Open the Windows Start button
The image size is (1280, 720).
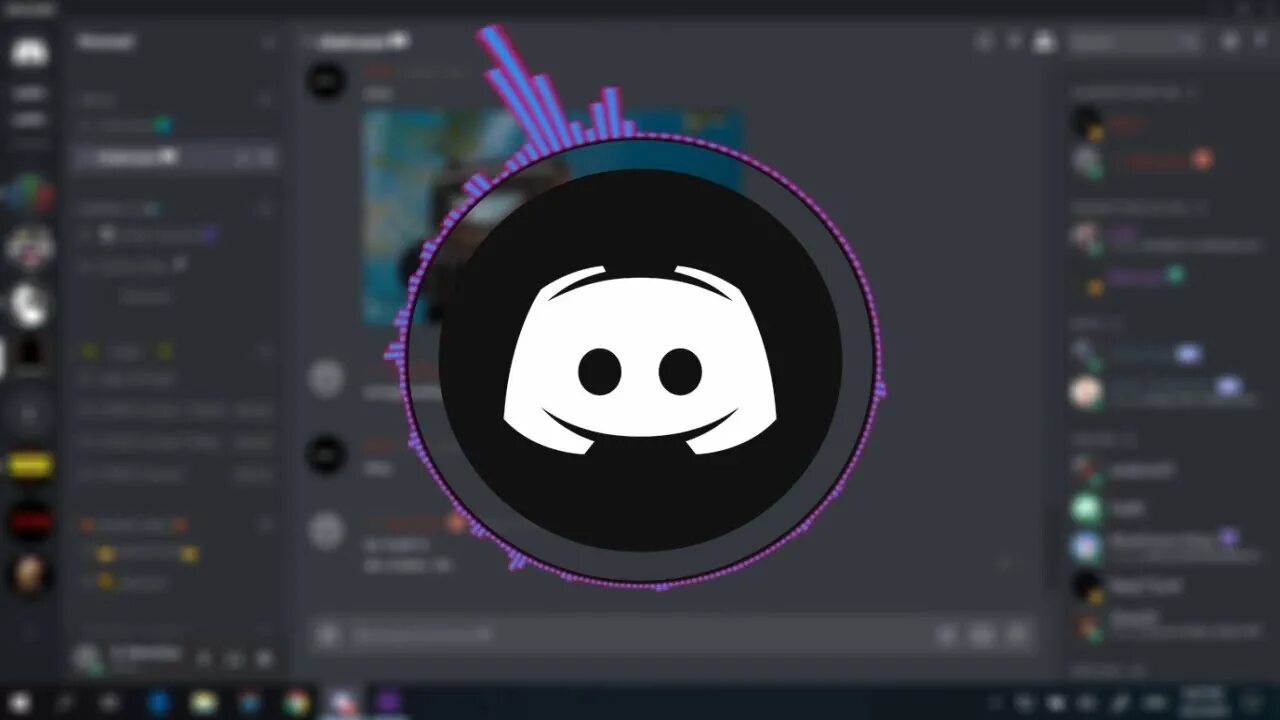coord(20,702)
